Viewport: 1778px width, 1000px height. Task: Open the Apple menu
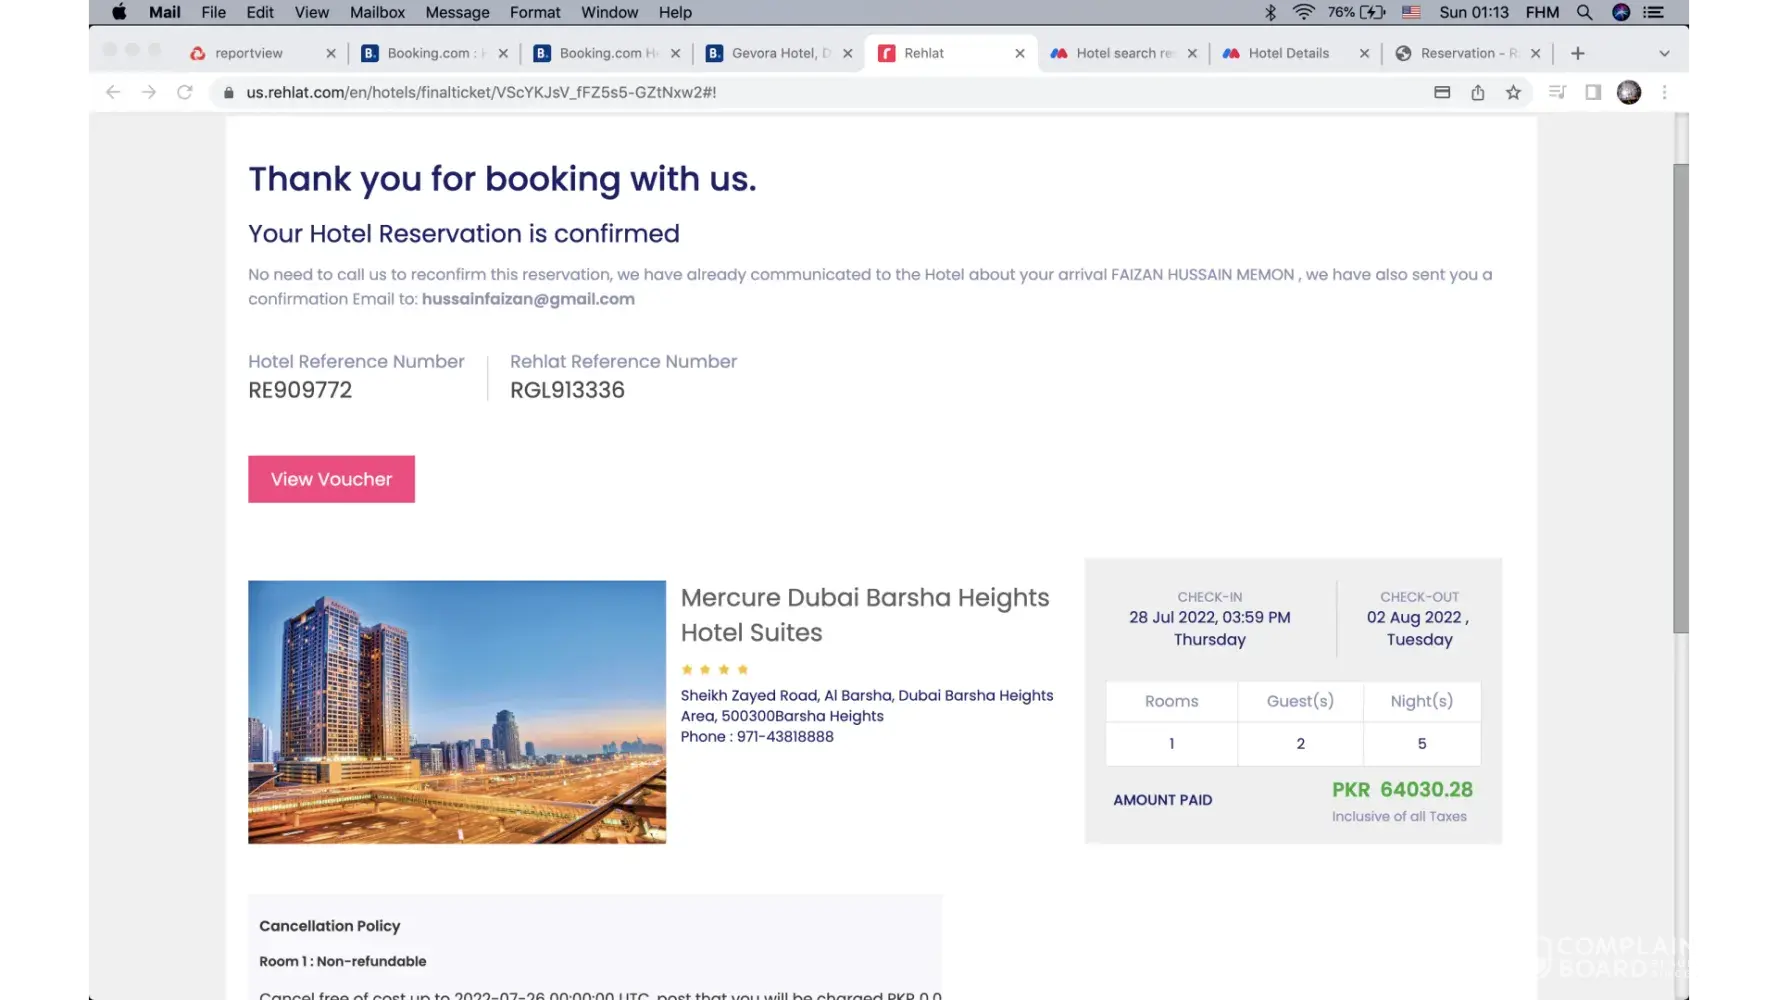[x=119, y=12]
